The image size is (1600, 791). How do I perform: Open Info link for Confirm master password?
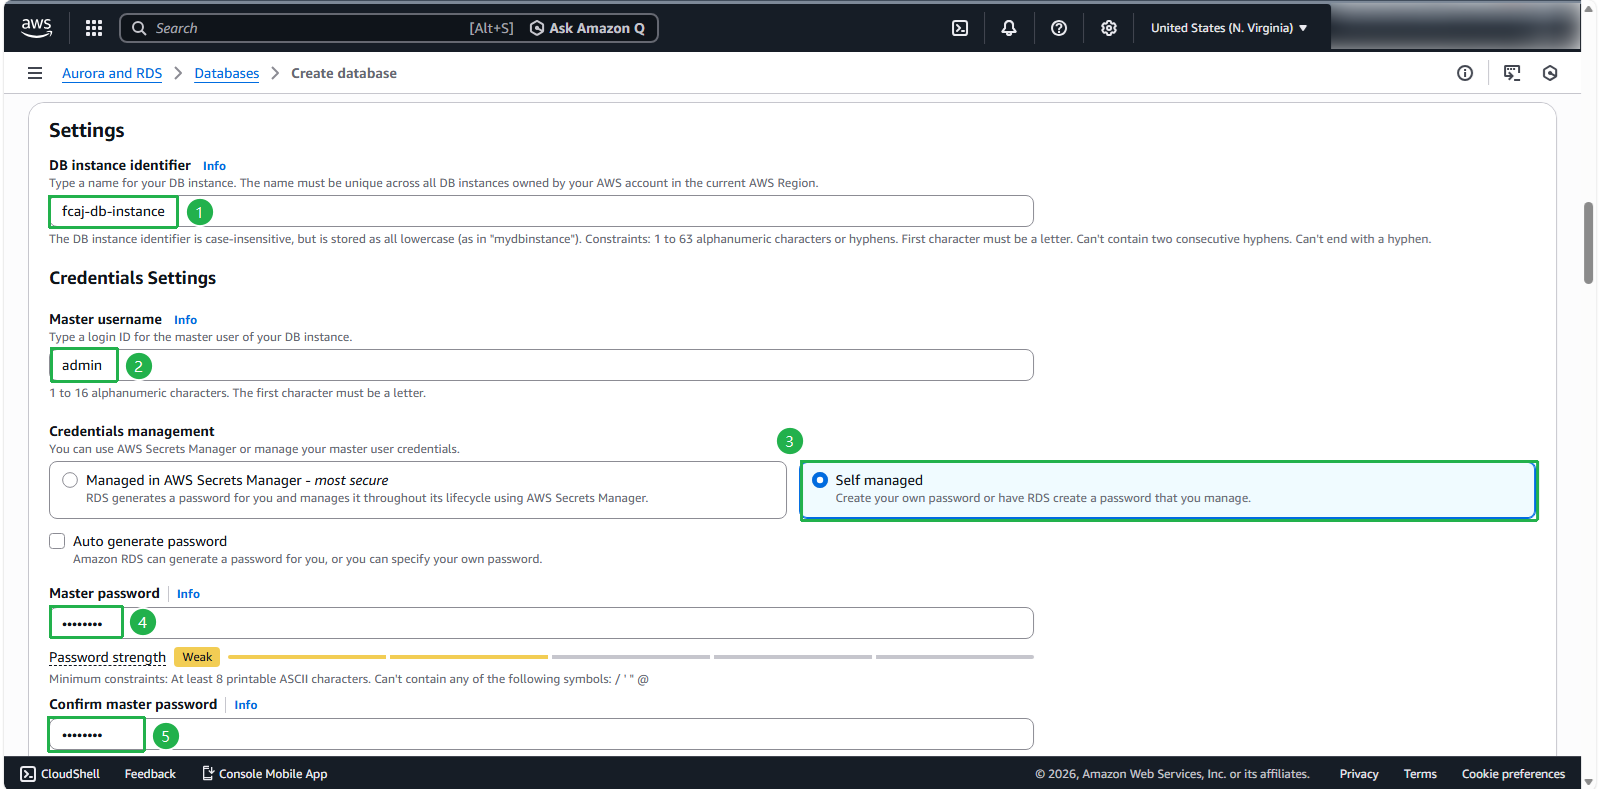[x=246, y=705]
